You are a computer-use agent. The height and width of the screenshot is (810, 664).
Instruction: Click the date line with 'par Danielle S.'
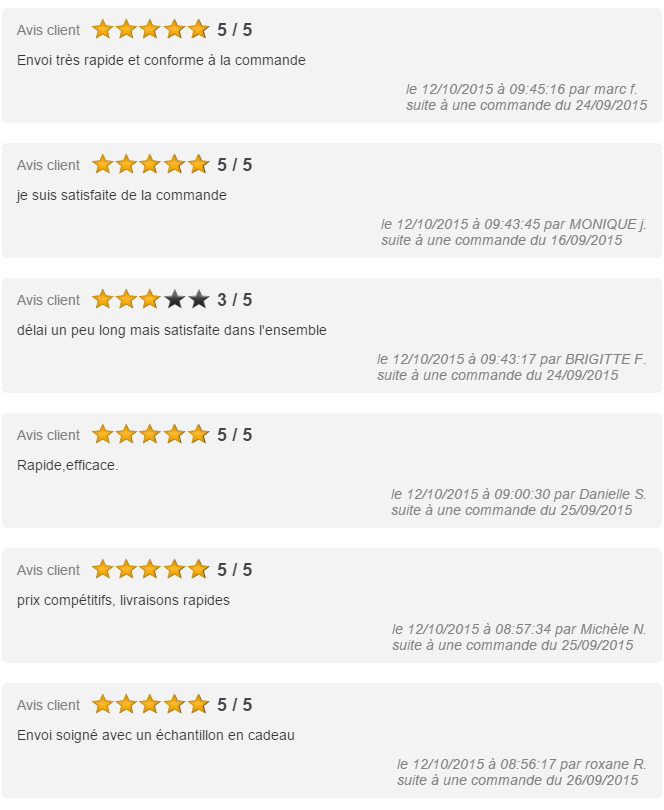(x=519, y=494)
